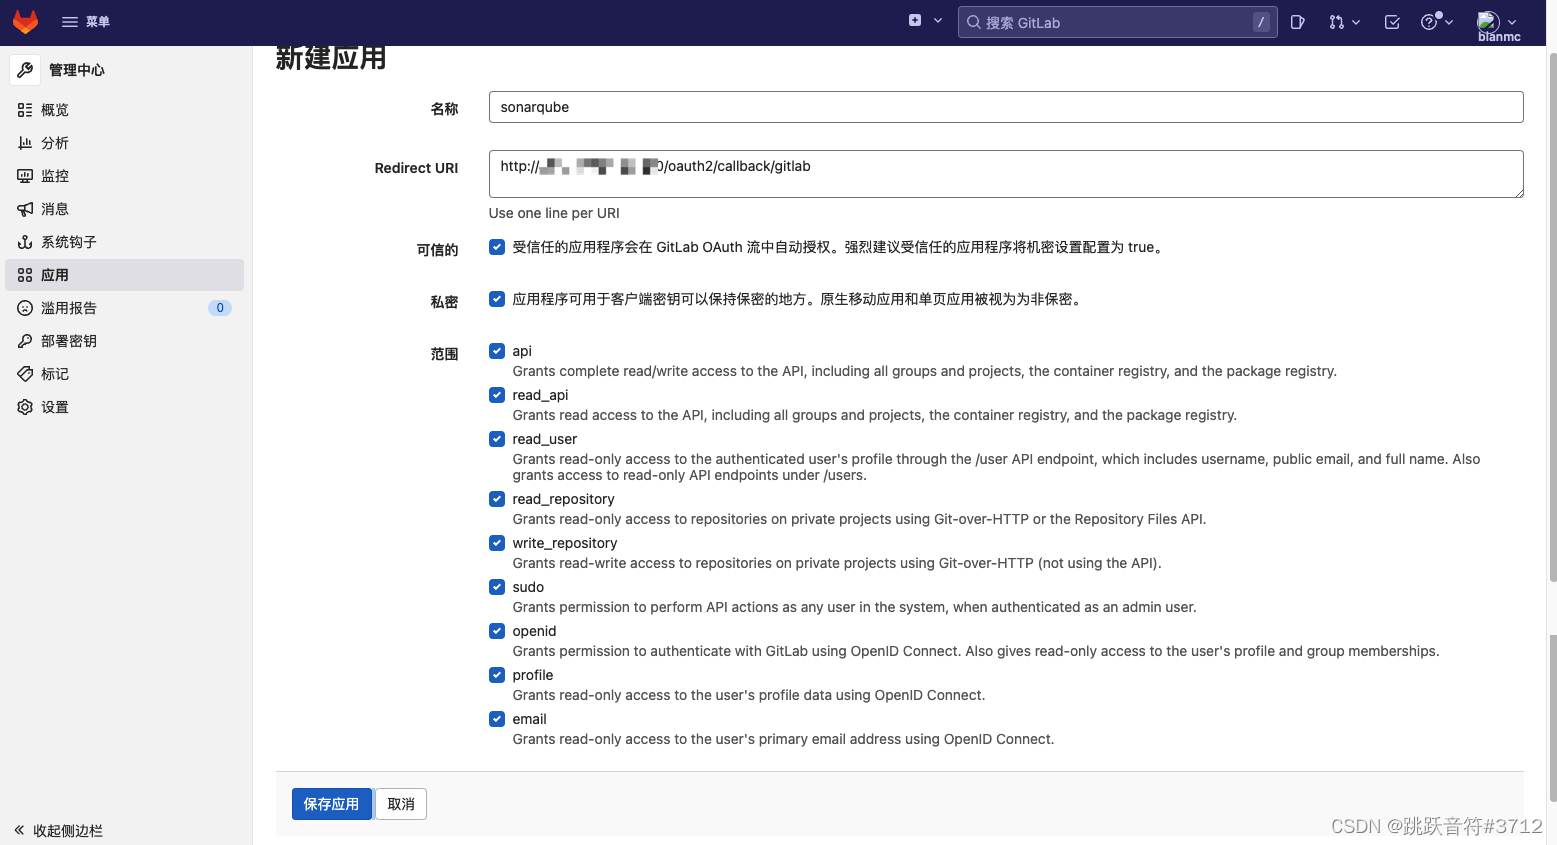Toggle the read_user scope checkbox
The height and width of the screenshot is (845, 1557).
click(497, 439)
